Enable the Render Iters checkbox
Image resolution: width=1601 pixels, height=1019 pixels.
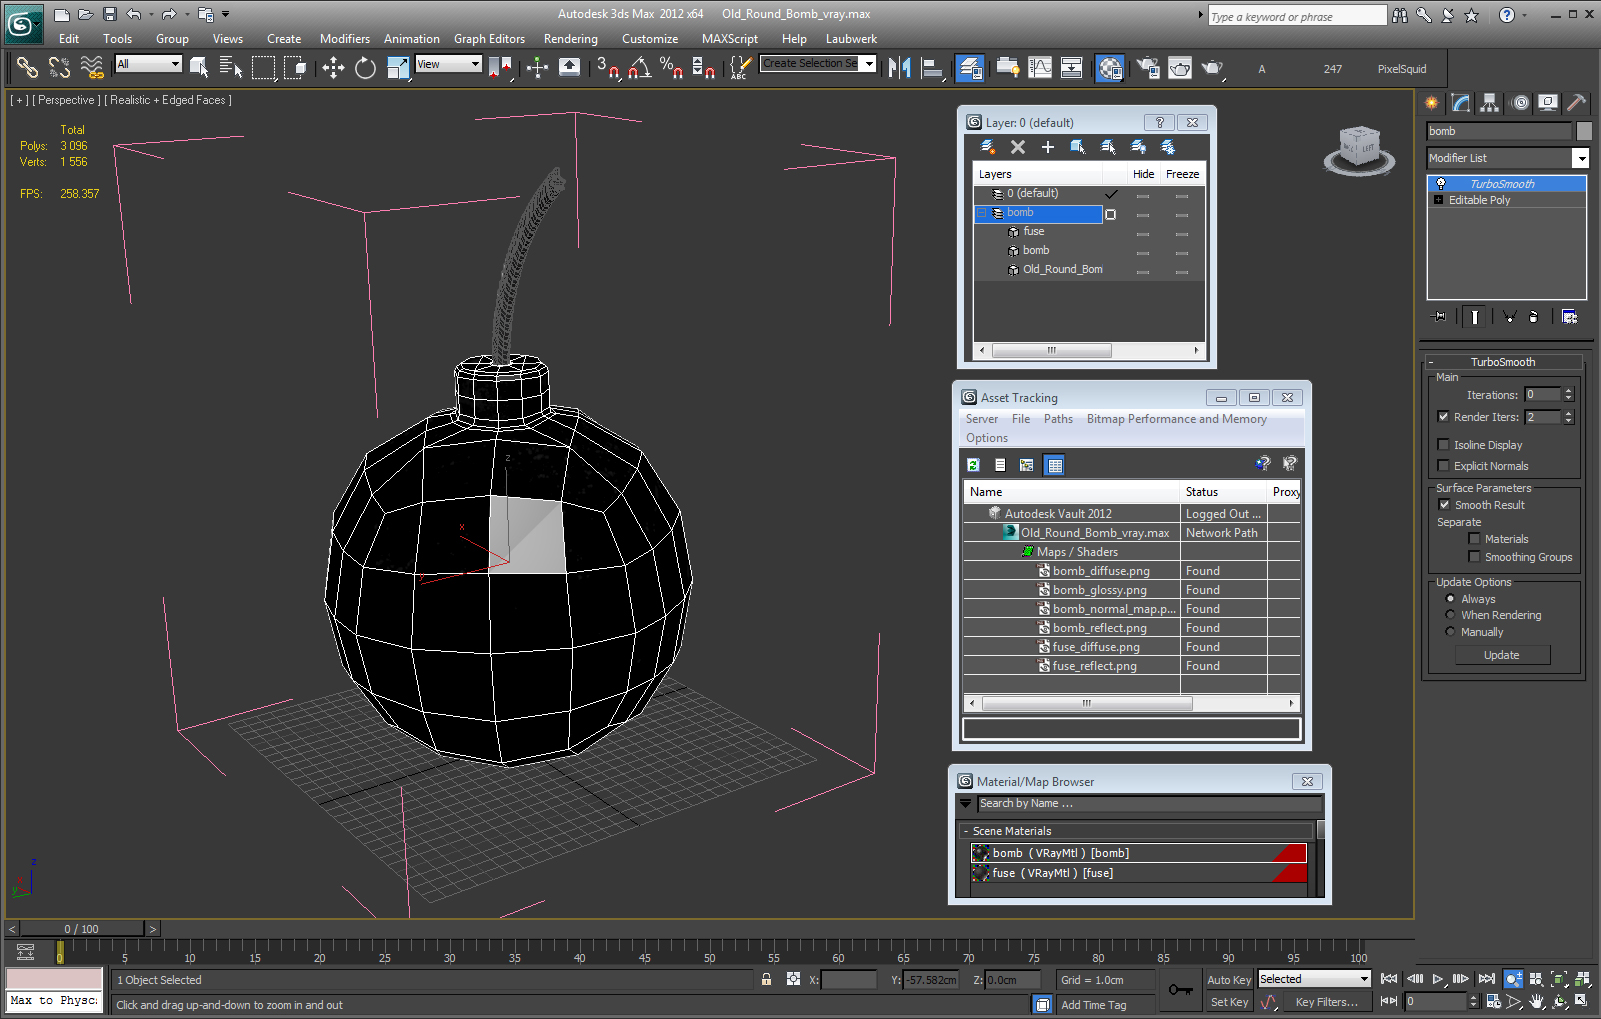[x=1443, y=417]
